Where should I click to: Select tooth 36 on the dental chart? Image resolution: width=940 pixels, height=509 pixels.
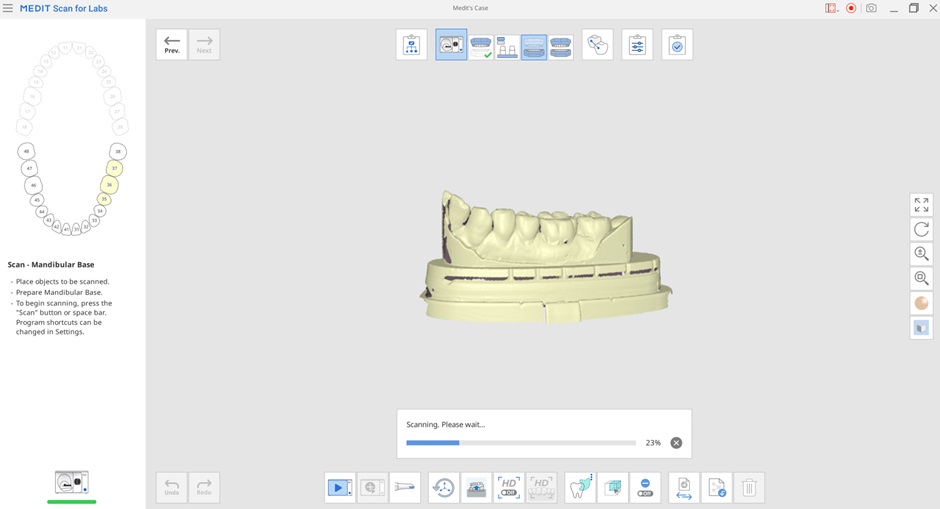click(109, 185)
